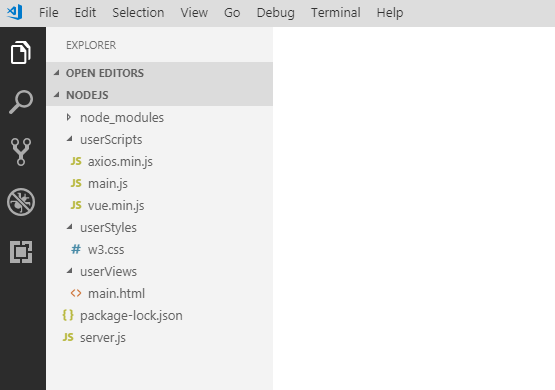Open the Edit menu
The image size is (555, 390).
click(x=85, y=13)
